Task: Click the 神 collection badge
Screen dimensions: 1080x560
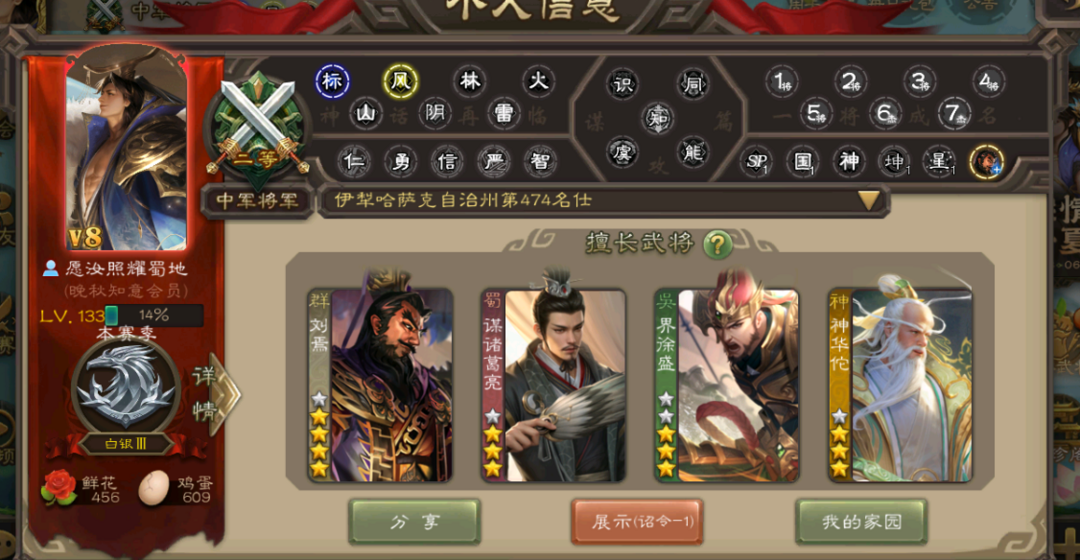Action: pos(849,162)
